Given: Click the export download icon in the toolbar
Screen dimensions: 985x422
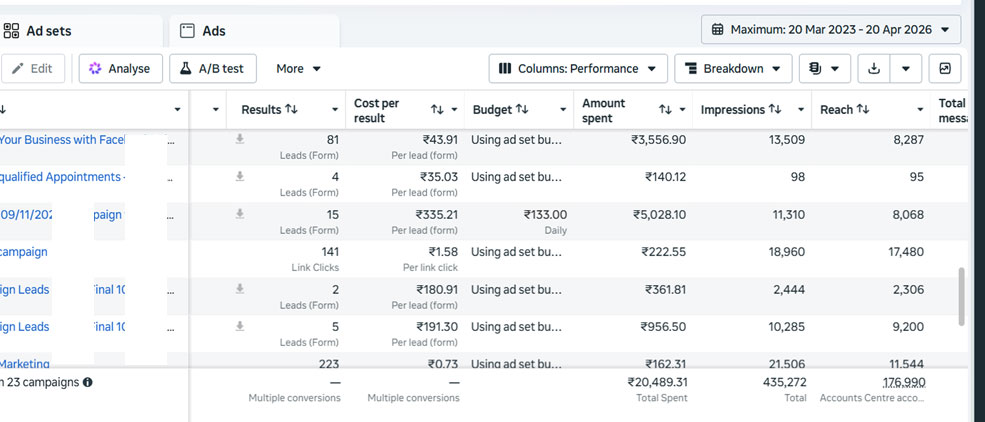Looking at the screenshot, I should pyautogui.click(x=874, y=69).
